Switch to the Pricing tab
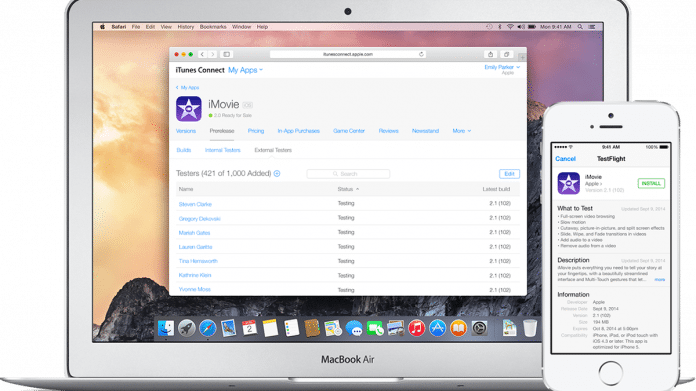This screenshot has width=696, height=391. (x=256, y=131)
